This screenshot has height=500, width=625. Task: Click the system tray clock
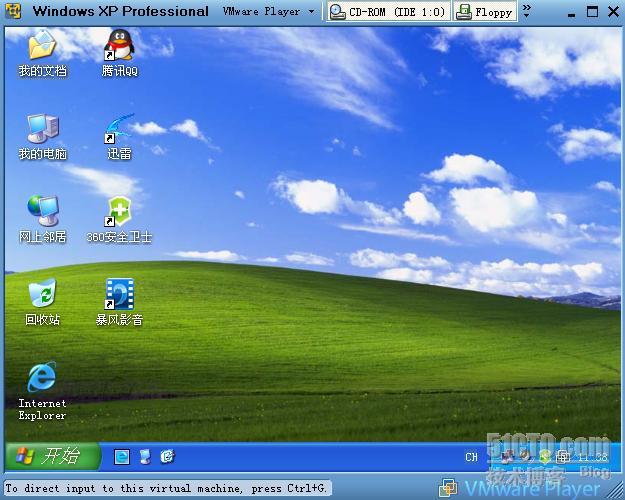pos(593,457)
